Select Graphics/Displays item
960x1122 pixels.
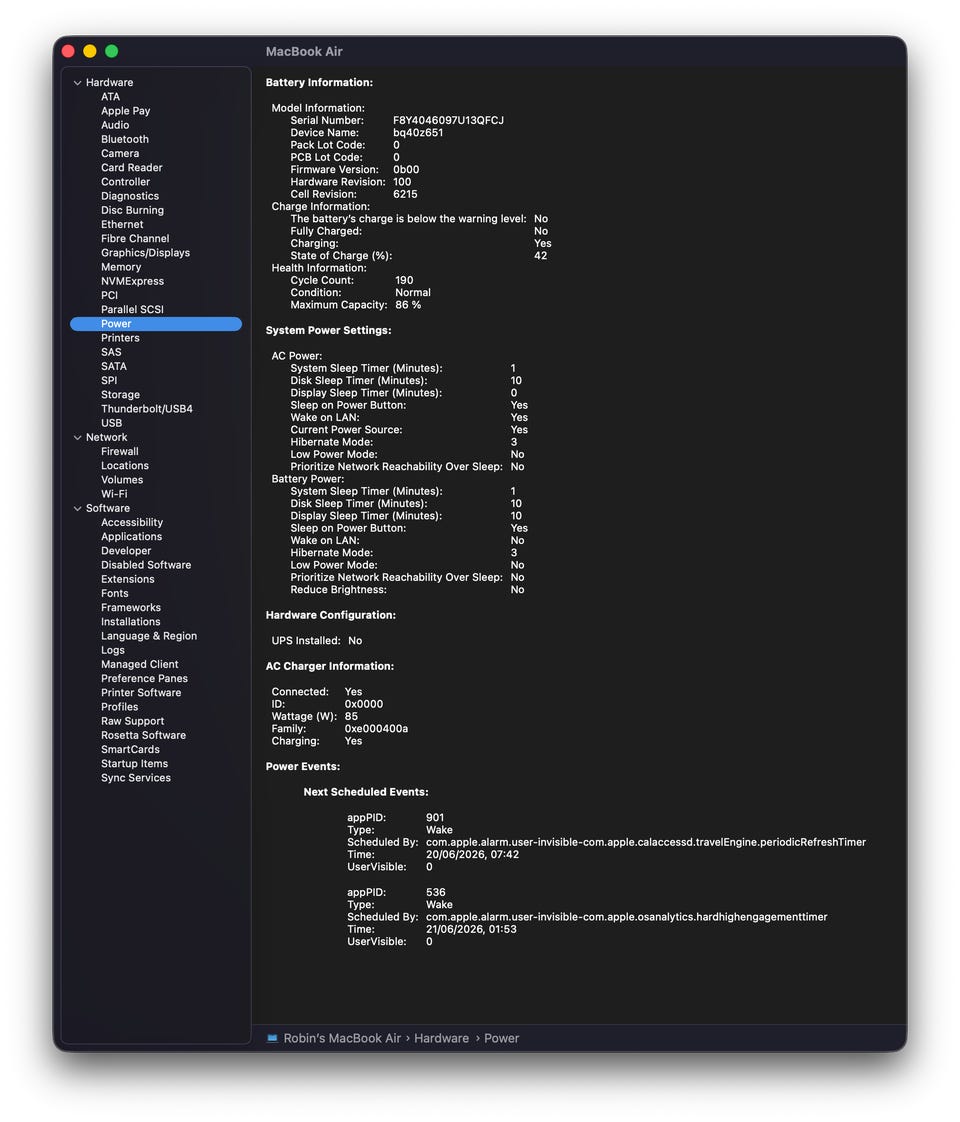145,253
